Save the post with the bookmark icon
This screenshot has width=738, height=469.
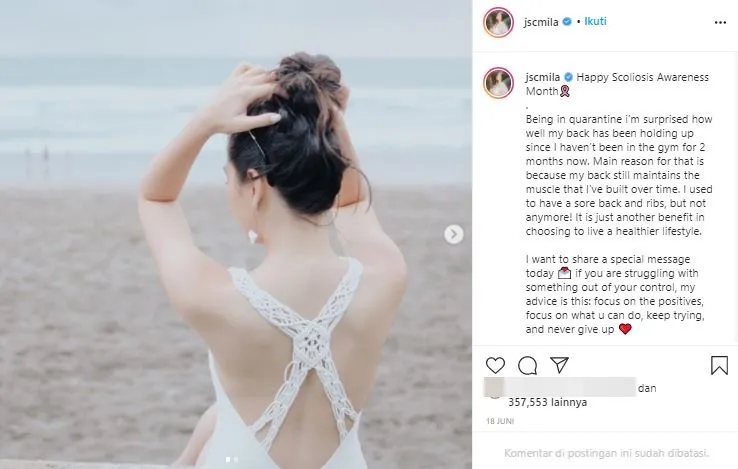(x=719, y=365)
